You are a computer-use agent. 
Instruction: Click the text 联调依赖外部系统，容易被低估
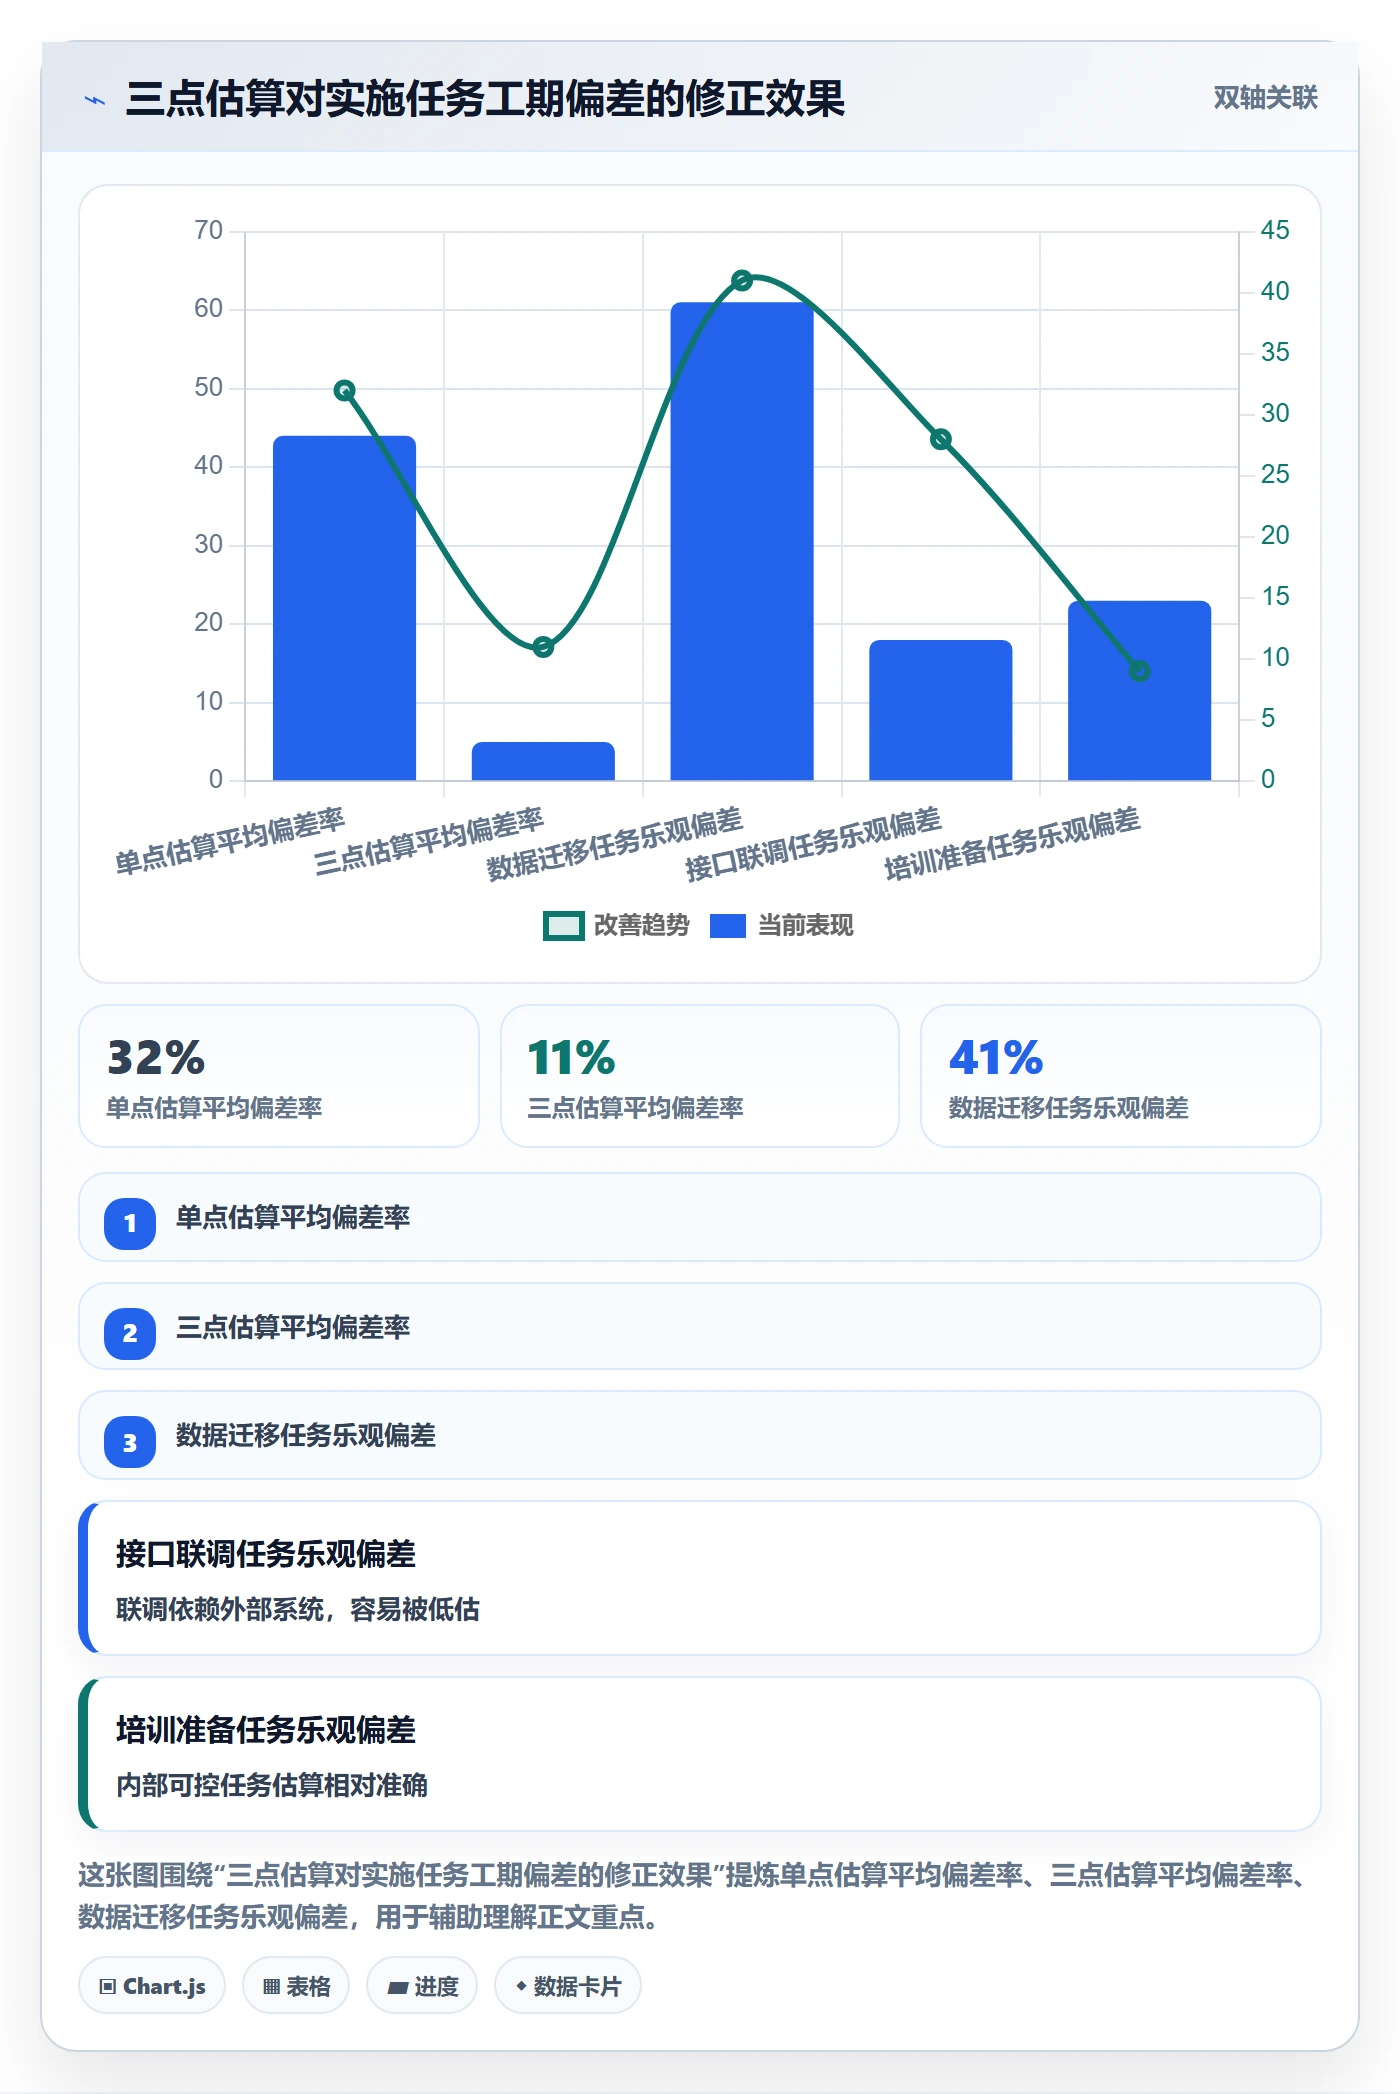[297, 1609]
